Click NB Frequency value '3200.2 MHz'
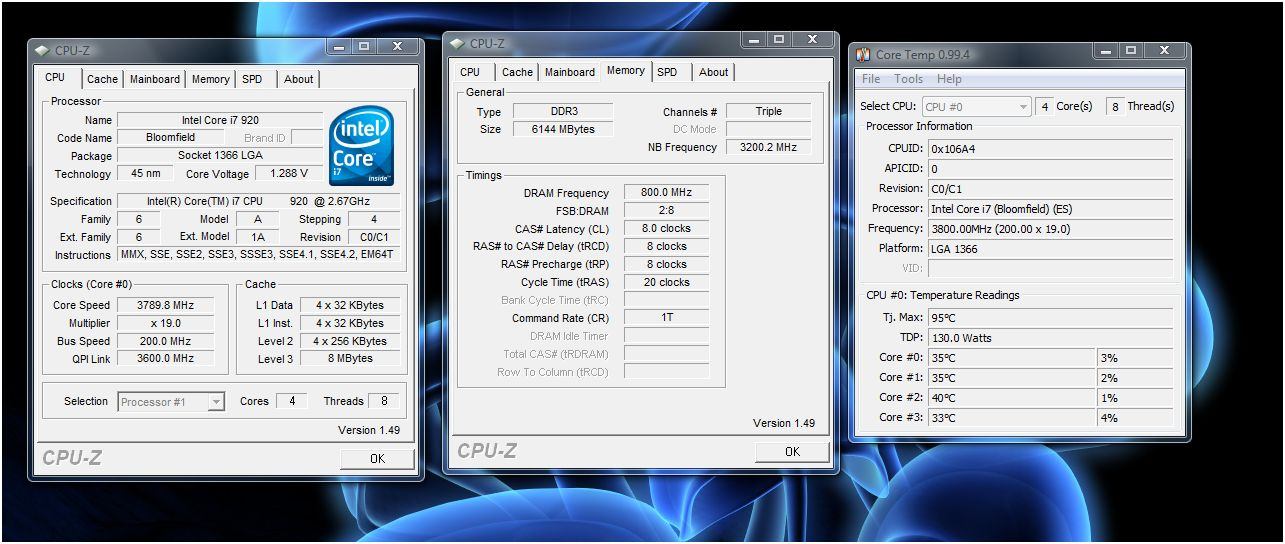 coord(768,147)
